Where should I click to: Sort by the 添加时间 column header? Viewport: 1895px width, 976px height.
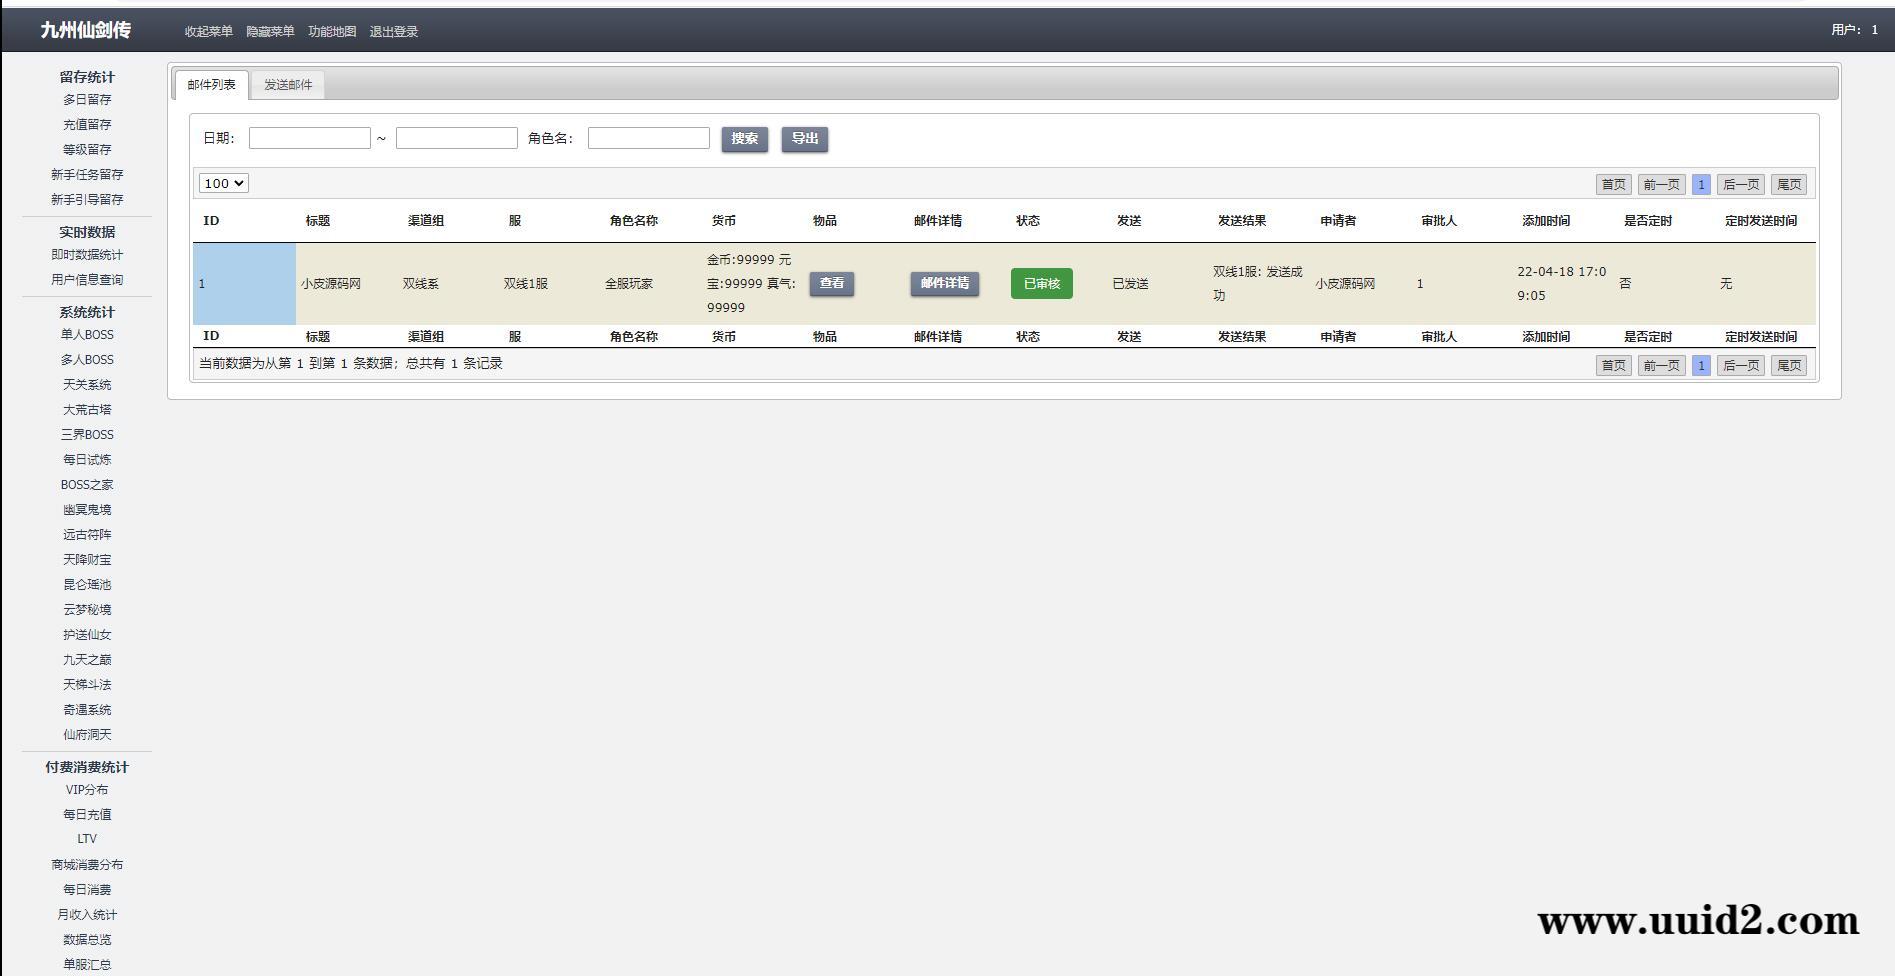(1545, 221)
